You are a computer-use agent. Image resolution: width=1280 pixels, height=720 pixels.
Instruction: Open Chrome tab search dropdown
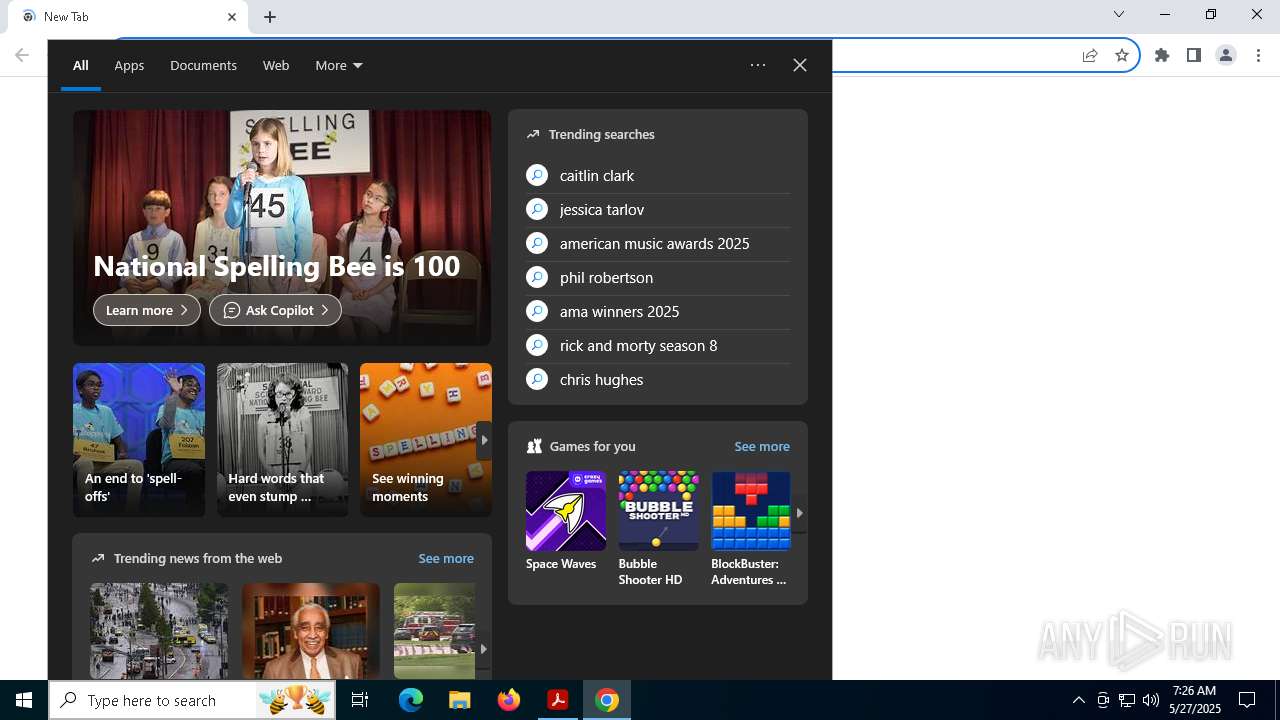pos(1119,14)
